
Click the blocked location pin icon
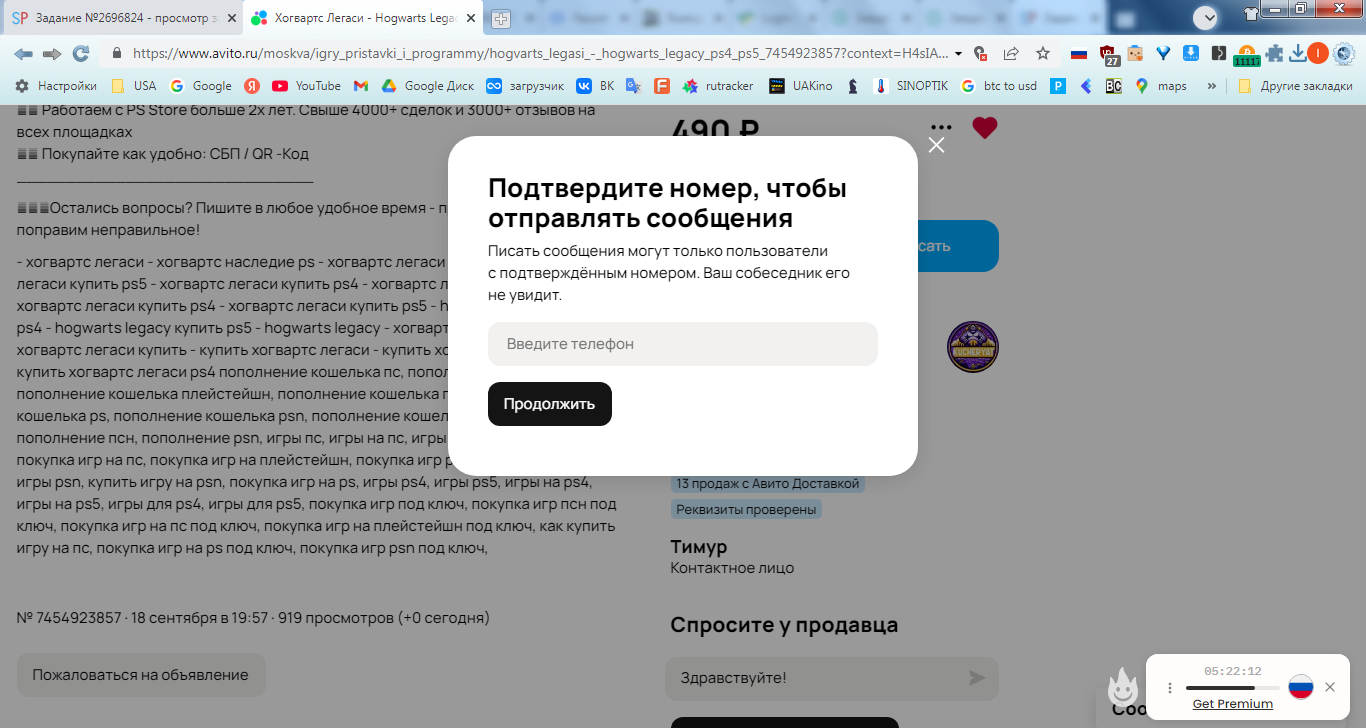point(981,54)
